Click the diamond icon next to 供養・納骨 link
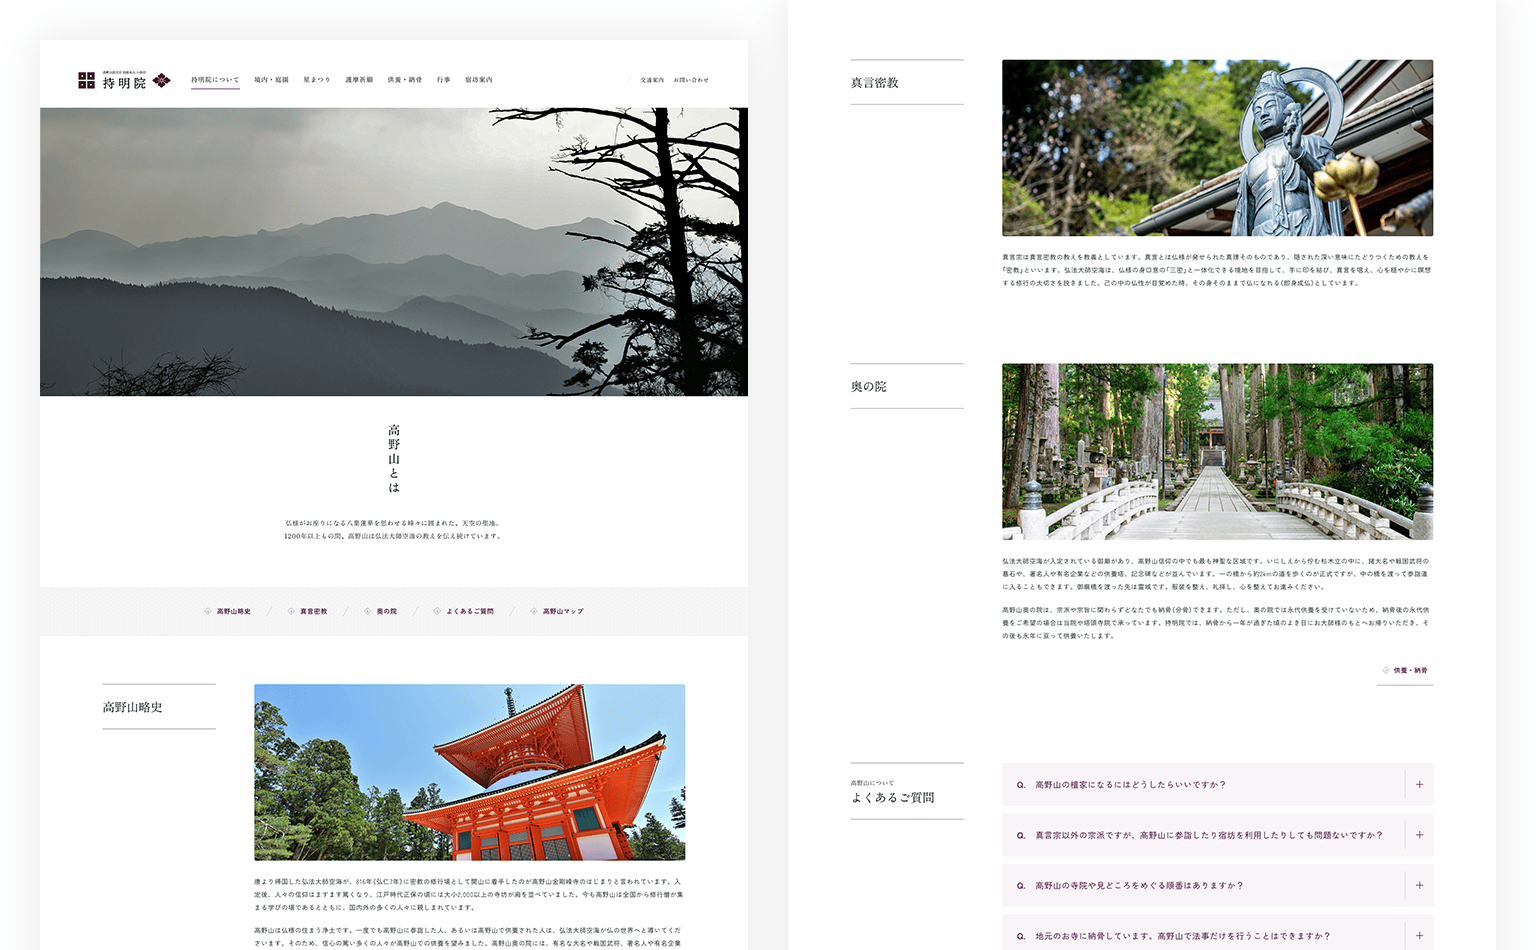Image resolution: width=1536 pixels, height=950 pixels. click(1386, 670)
